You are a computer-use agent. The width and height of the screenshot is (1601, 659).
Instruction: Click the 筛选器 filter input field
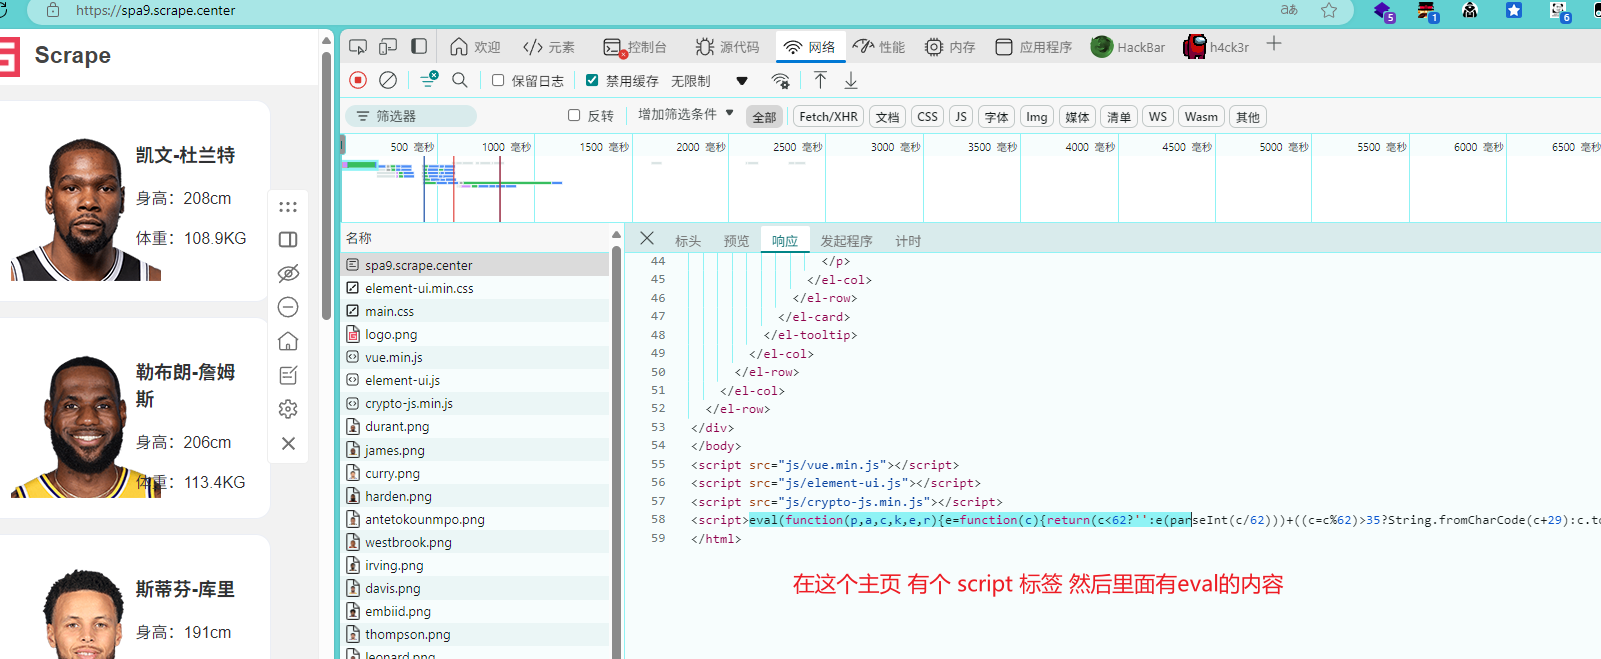click(411, 116)
